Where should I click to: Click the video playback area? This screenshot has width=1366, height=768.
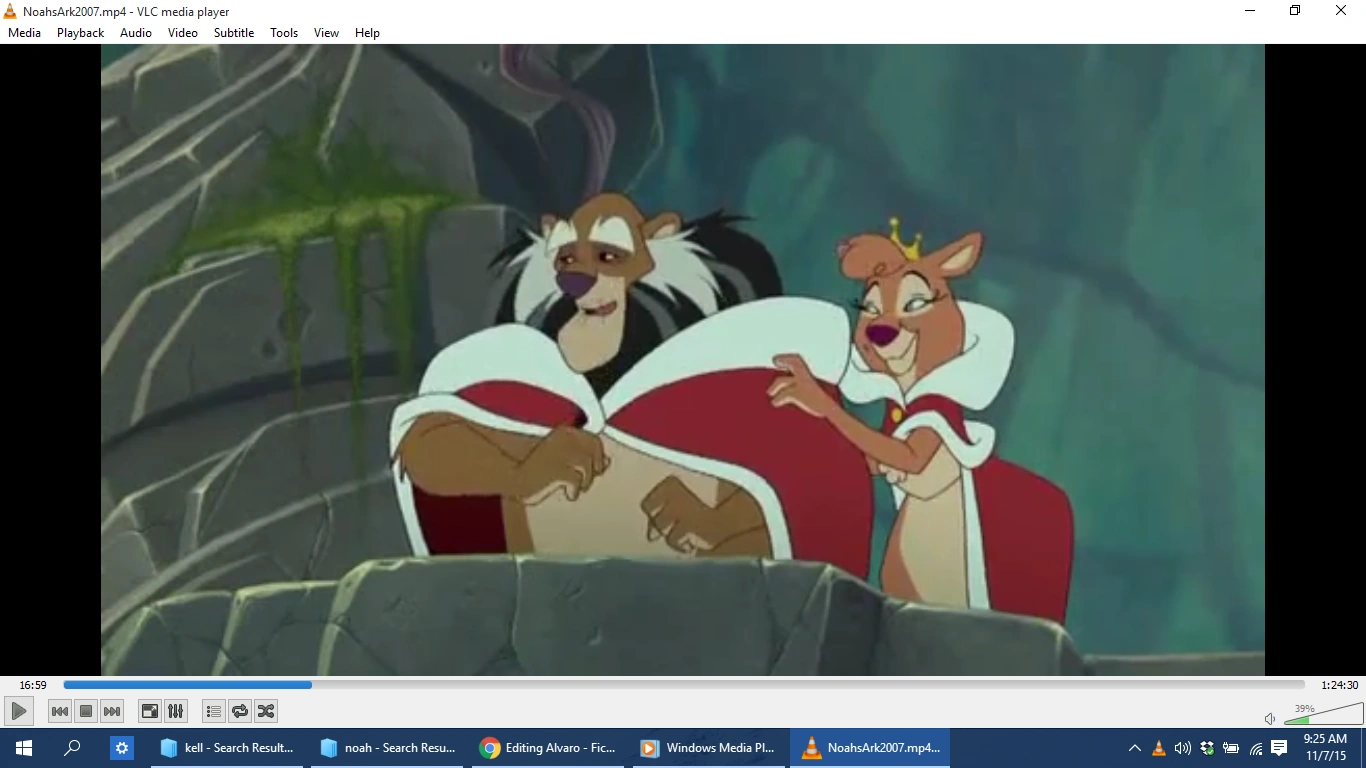click(x=683, y=360)
